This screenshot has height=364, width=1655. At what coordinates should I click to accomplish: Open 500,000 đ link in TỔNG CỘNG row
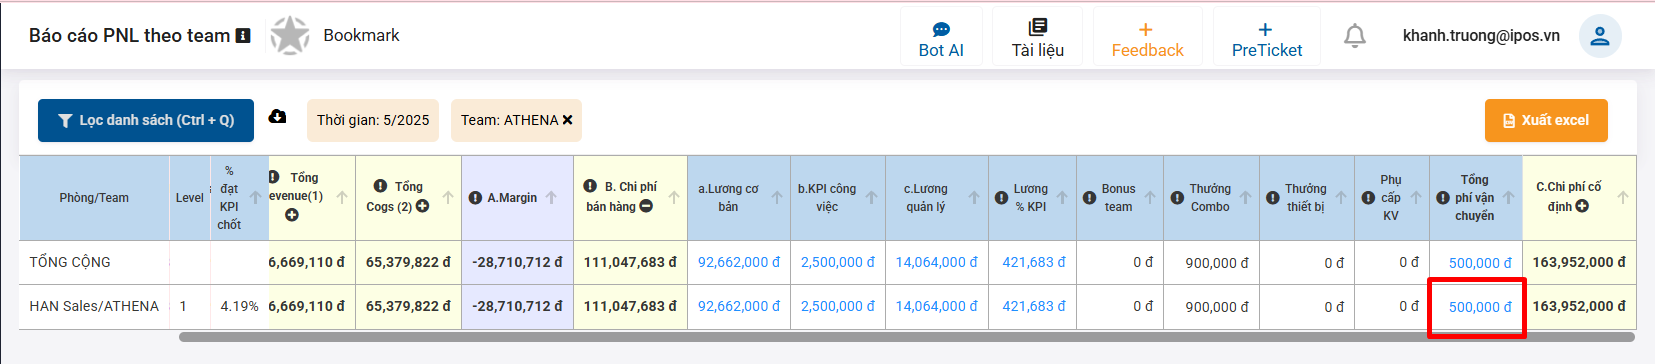1481,263
